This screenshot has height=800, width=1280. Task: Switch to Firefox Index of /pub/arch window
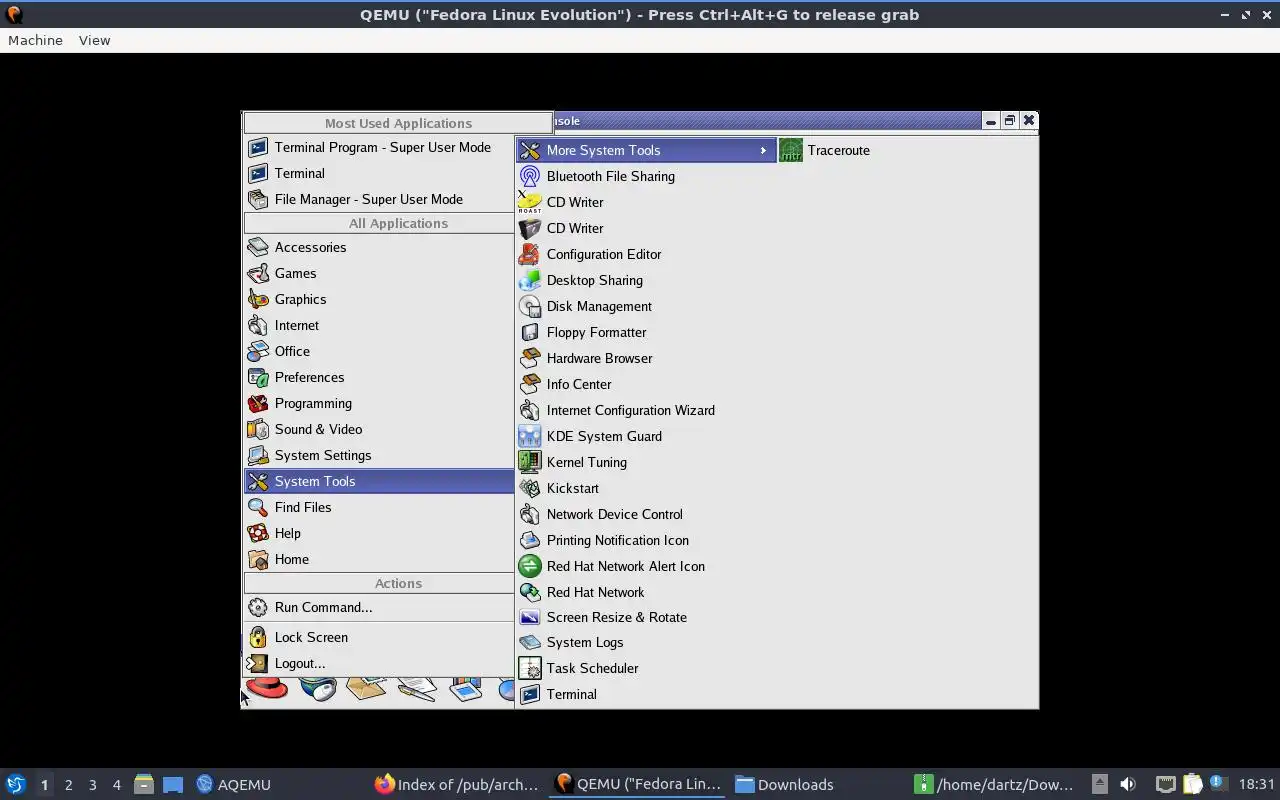point(457,784)
